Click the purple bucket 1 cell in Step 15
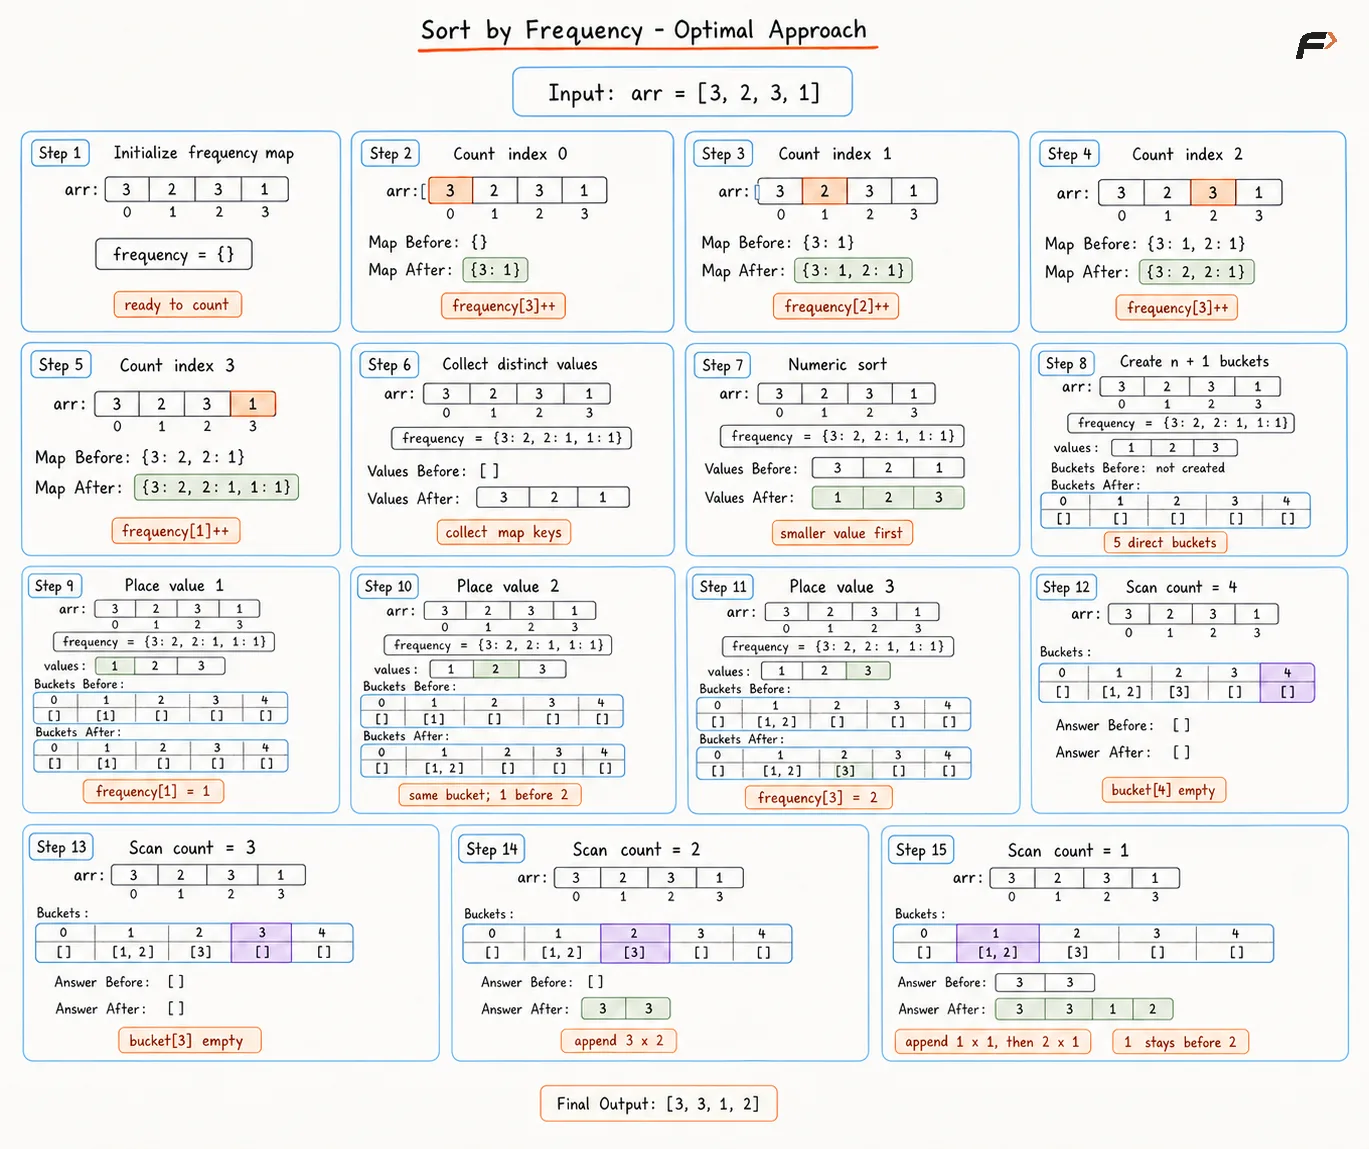This screenshot has height=1149, width=1369. (x=997, y=943)
